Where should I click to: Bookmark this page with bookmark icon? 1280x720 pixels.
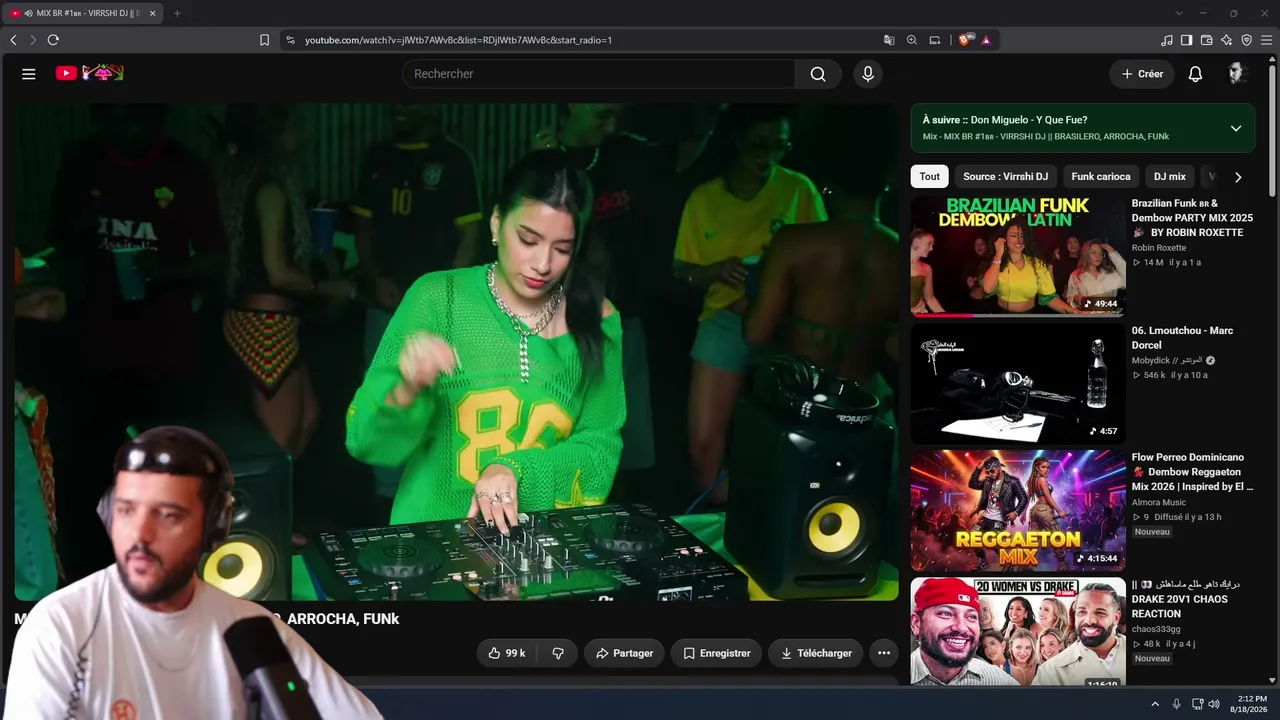click(x=264, y=40)
